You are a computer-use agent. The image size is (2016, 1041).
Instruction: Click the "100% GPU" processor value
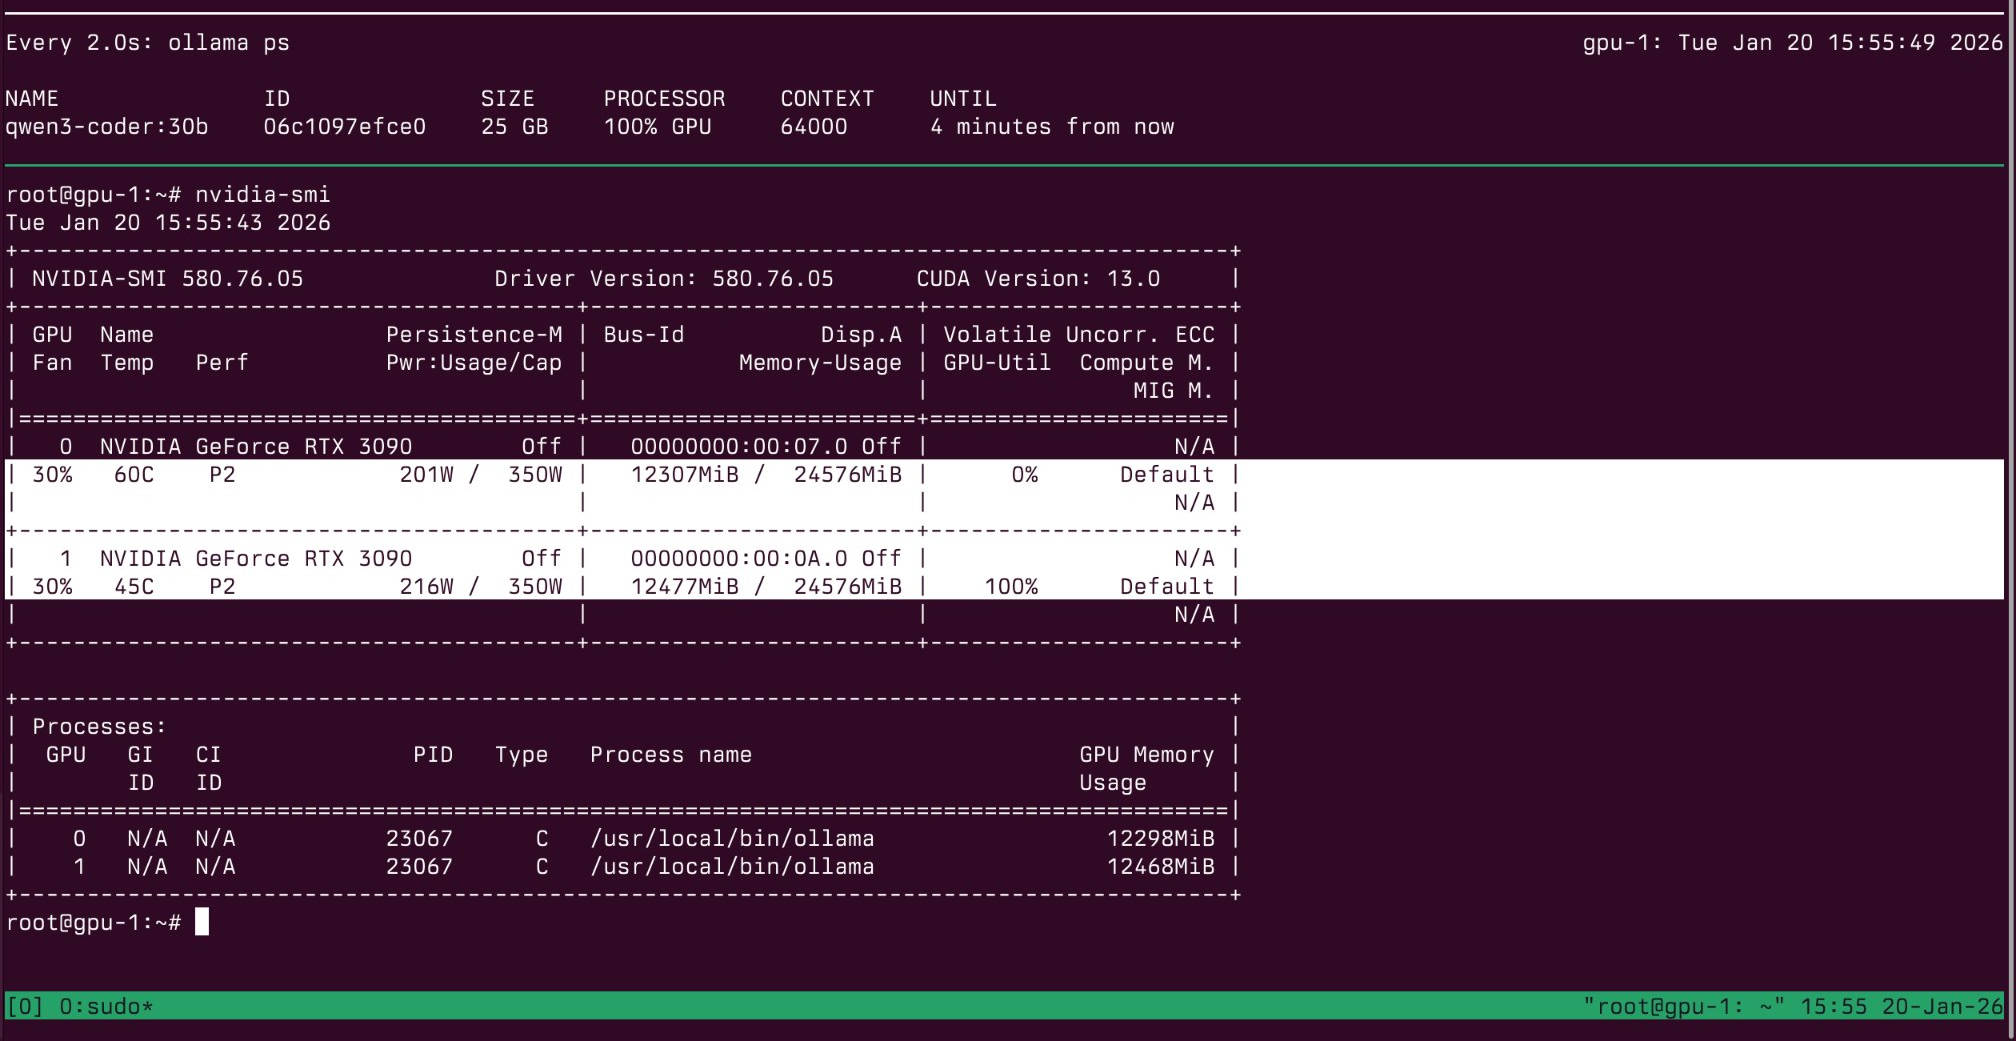tap(657, 127)
